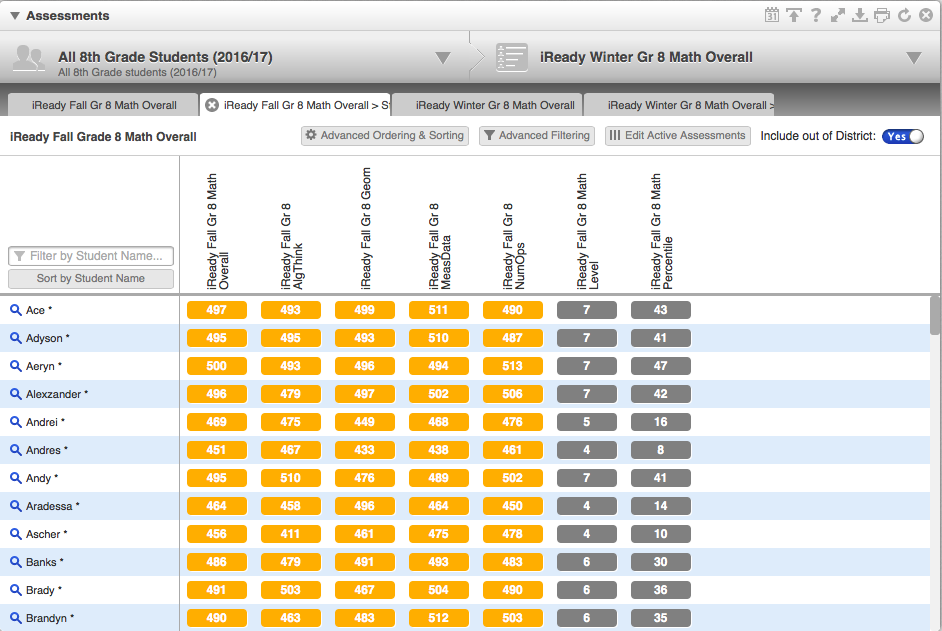942x631 pixels.
Task: Expand panel with the fullscreen arrows icon
Action: coord(838,15)
